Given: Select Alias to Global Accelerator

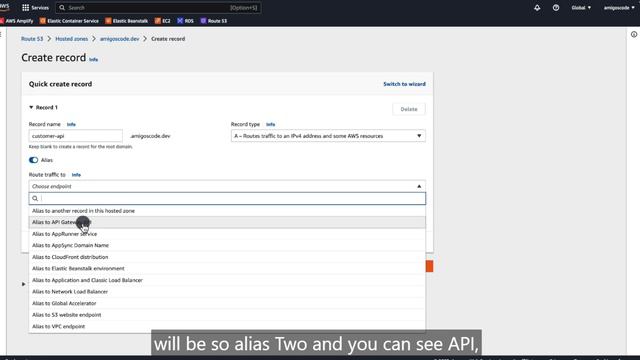Looking at the screenshot, I should [x=227, y=303].
